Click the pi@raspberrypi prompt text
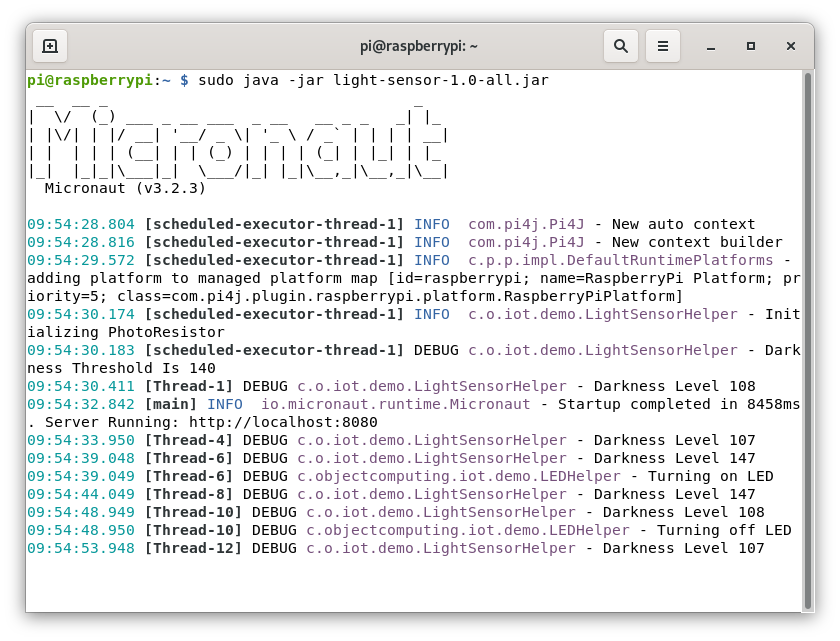This screenshot has height=641, width=840. 90,80
